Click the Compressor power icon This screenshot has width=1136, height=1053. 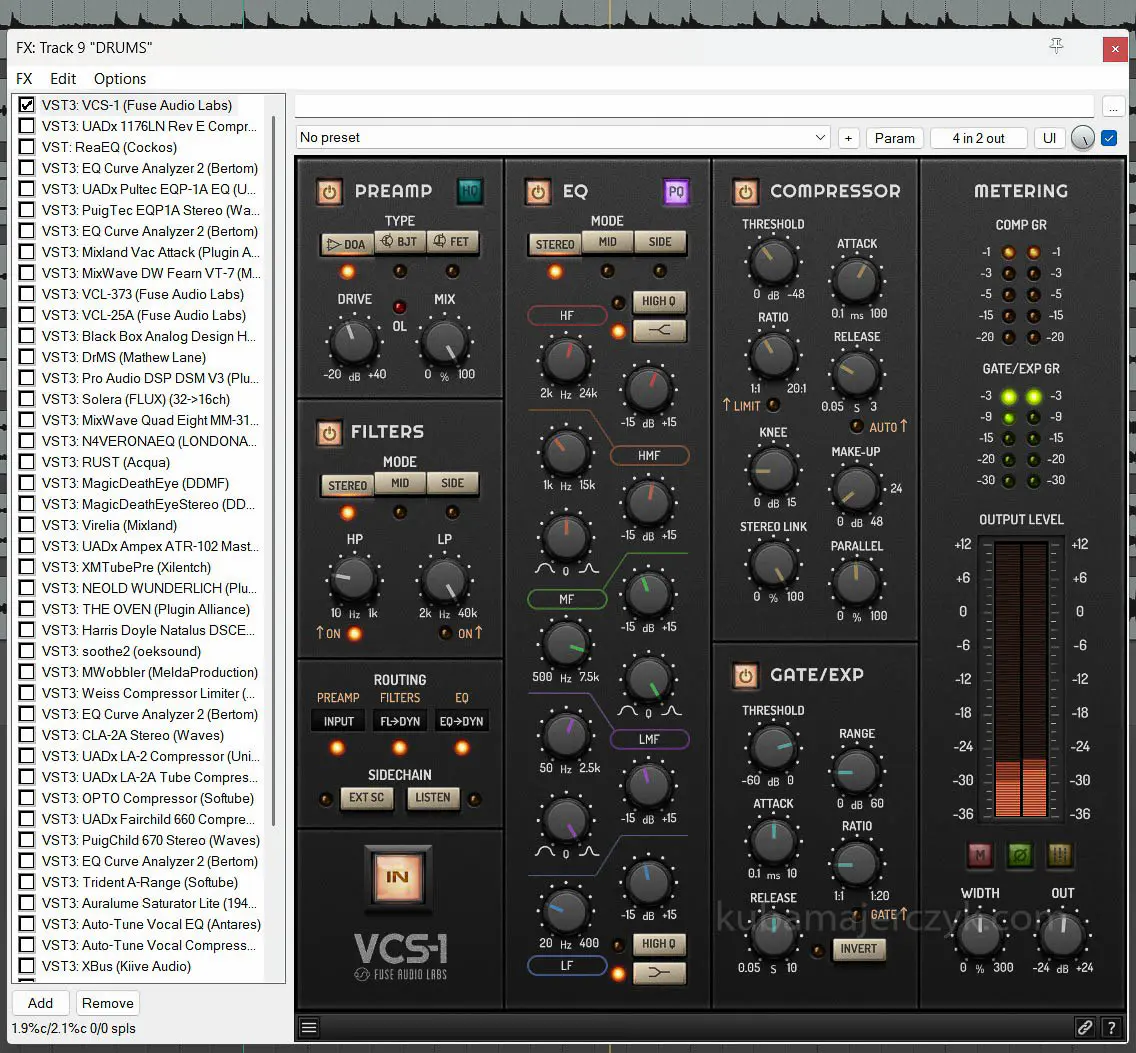[x=745, y=191]
